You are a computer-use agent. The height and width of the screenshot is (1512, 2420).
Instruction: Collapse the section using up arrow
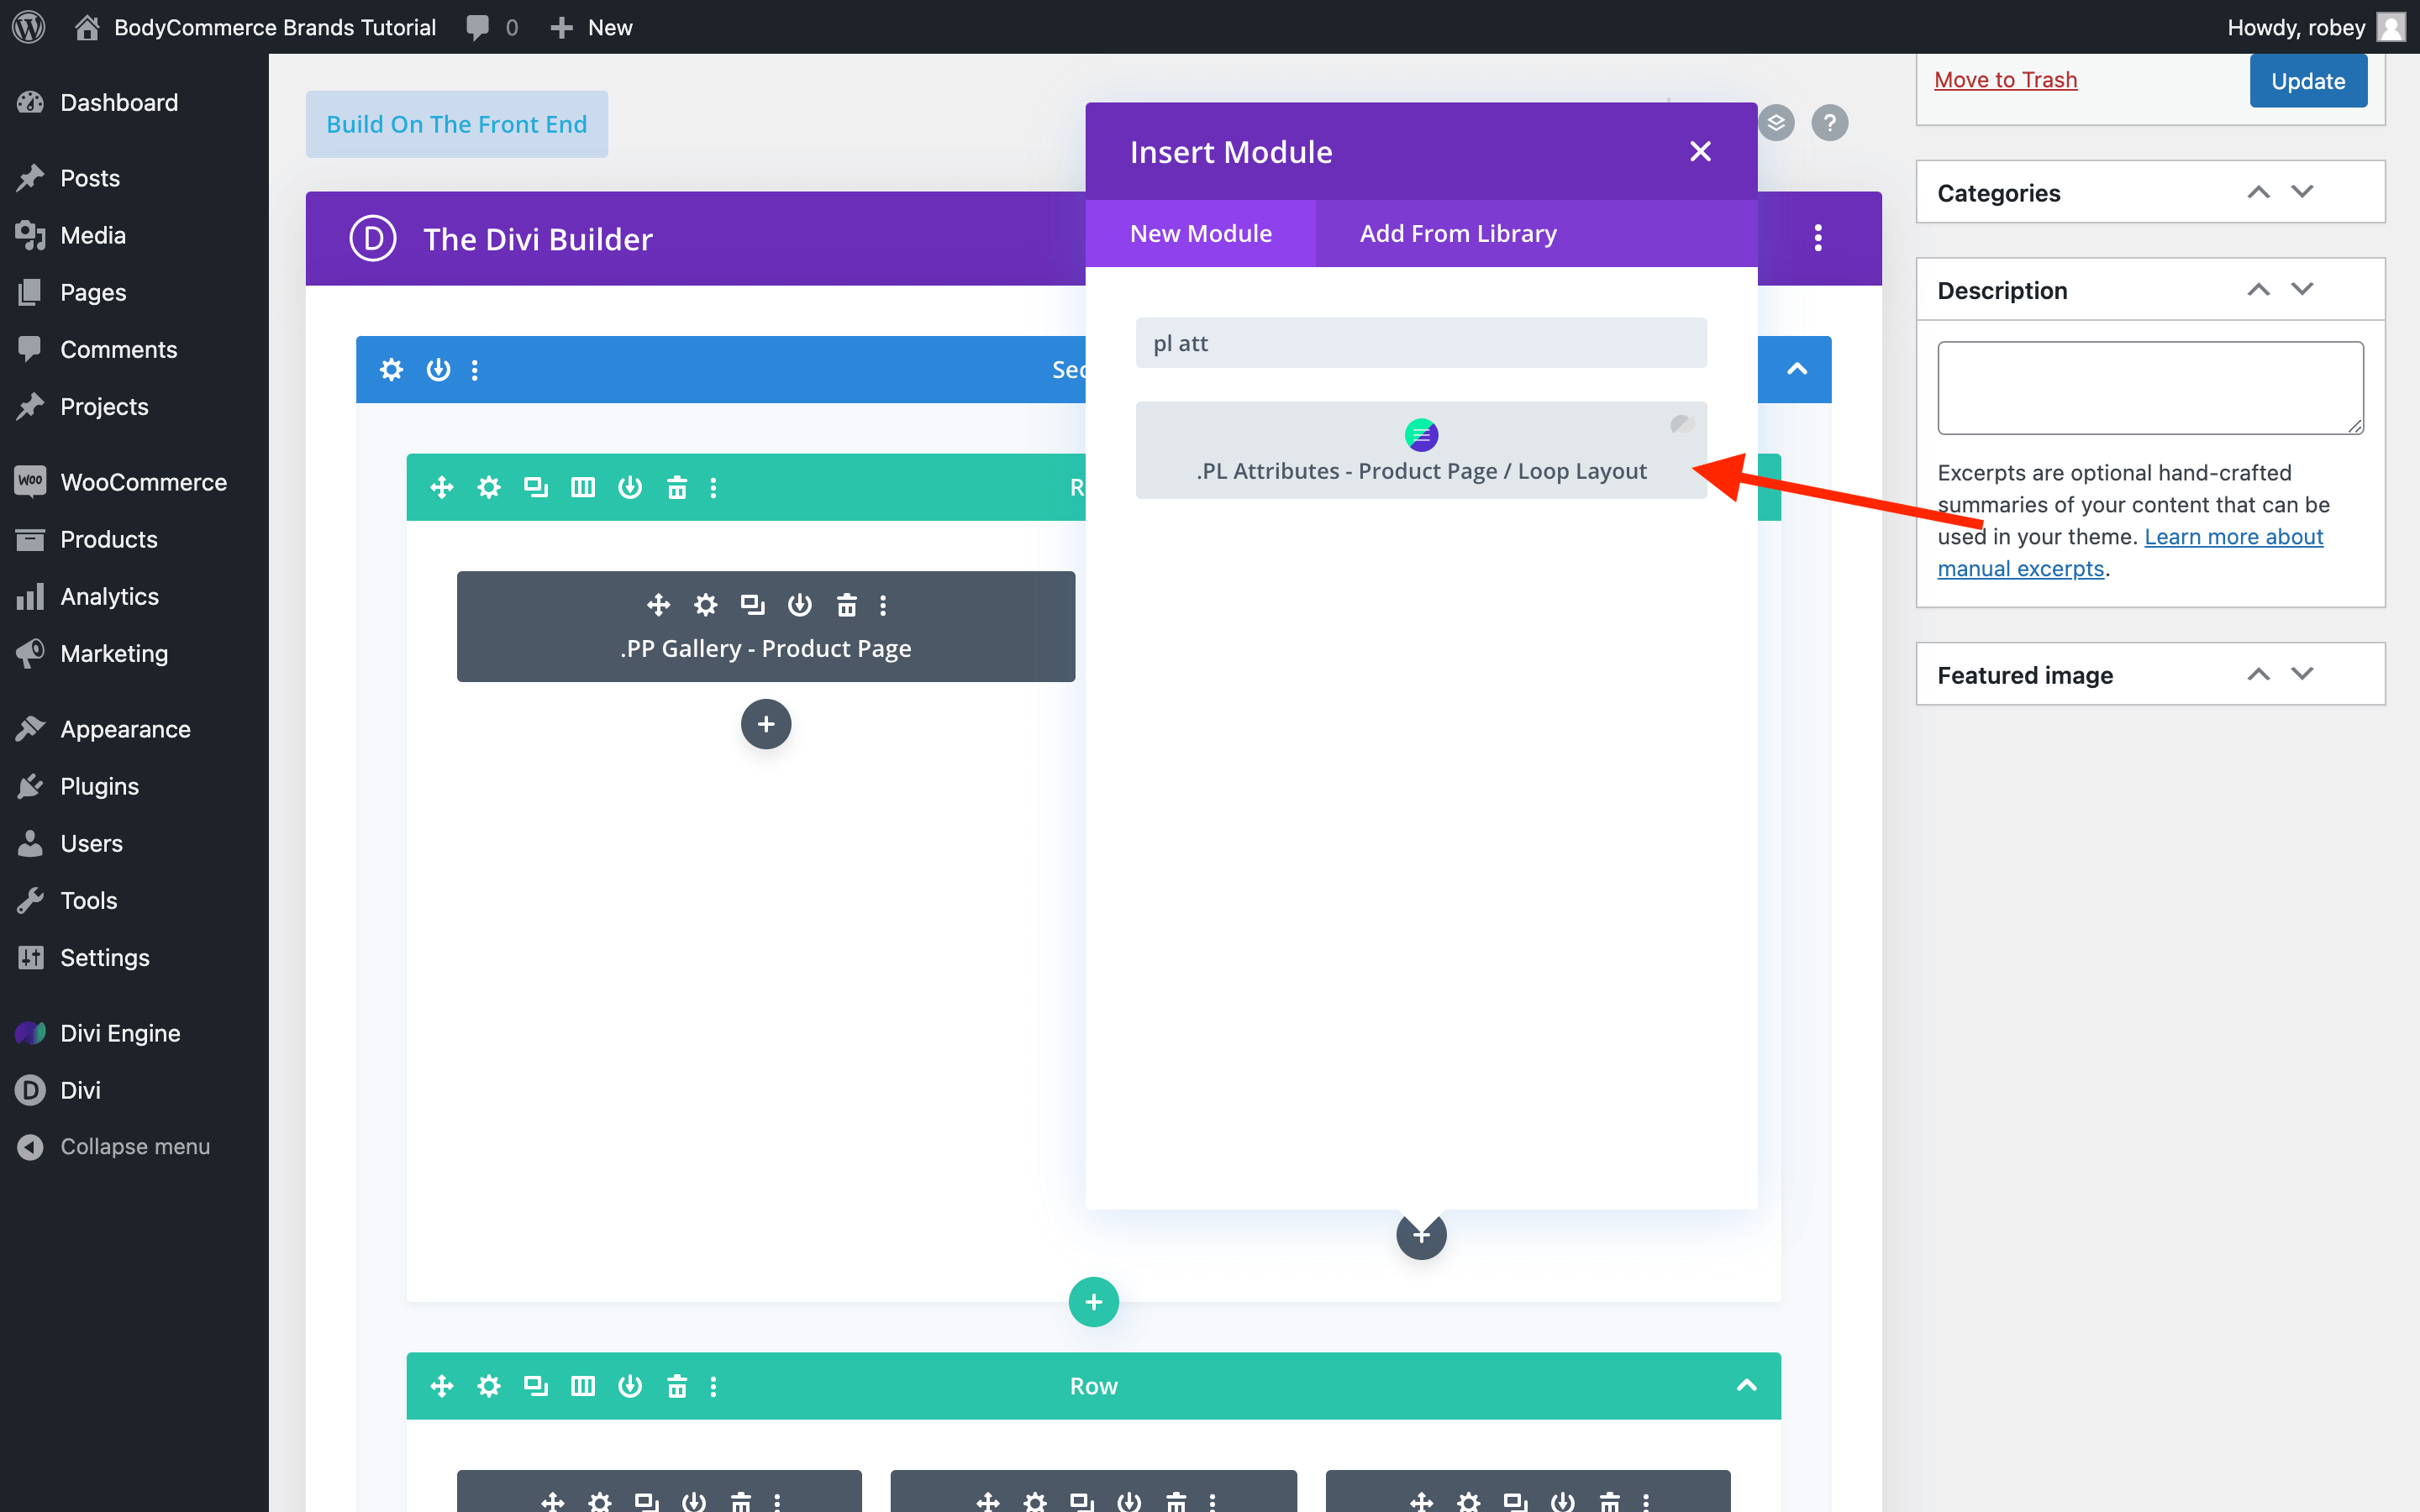[x=1795, y=370]
